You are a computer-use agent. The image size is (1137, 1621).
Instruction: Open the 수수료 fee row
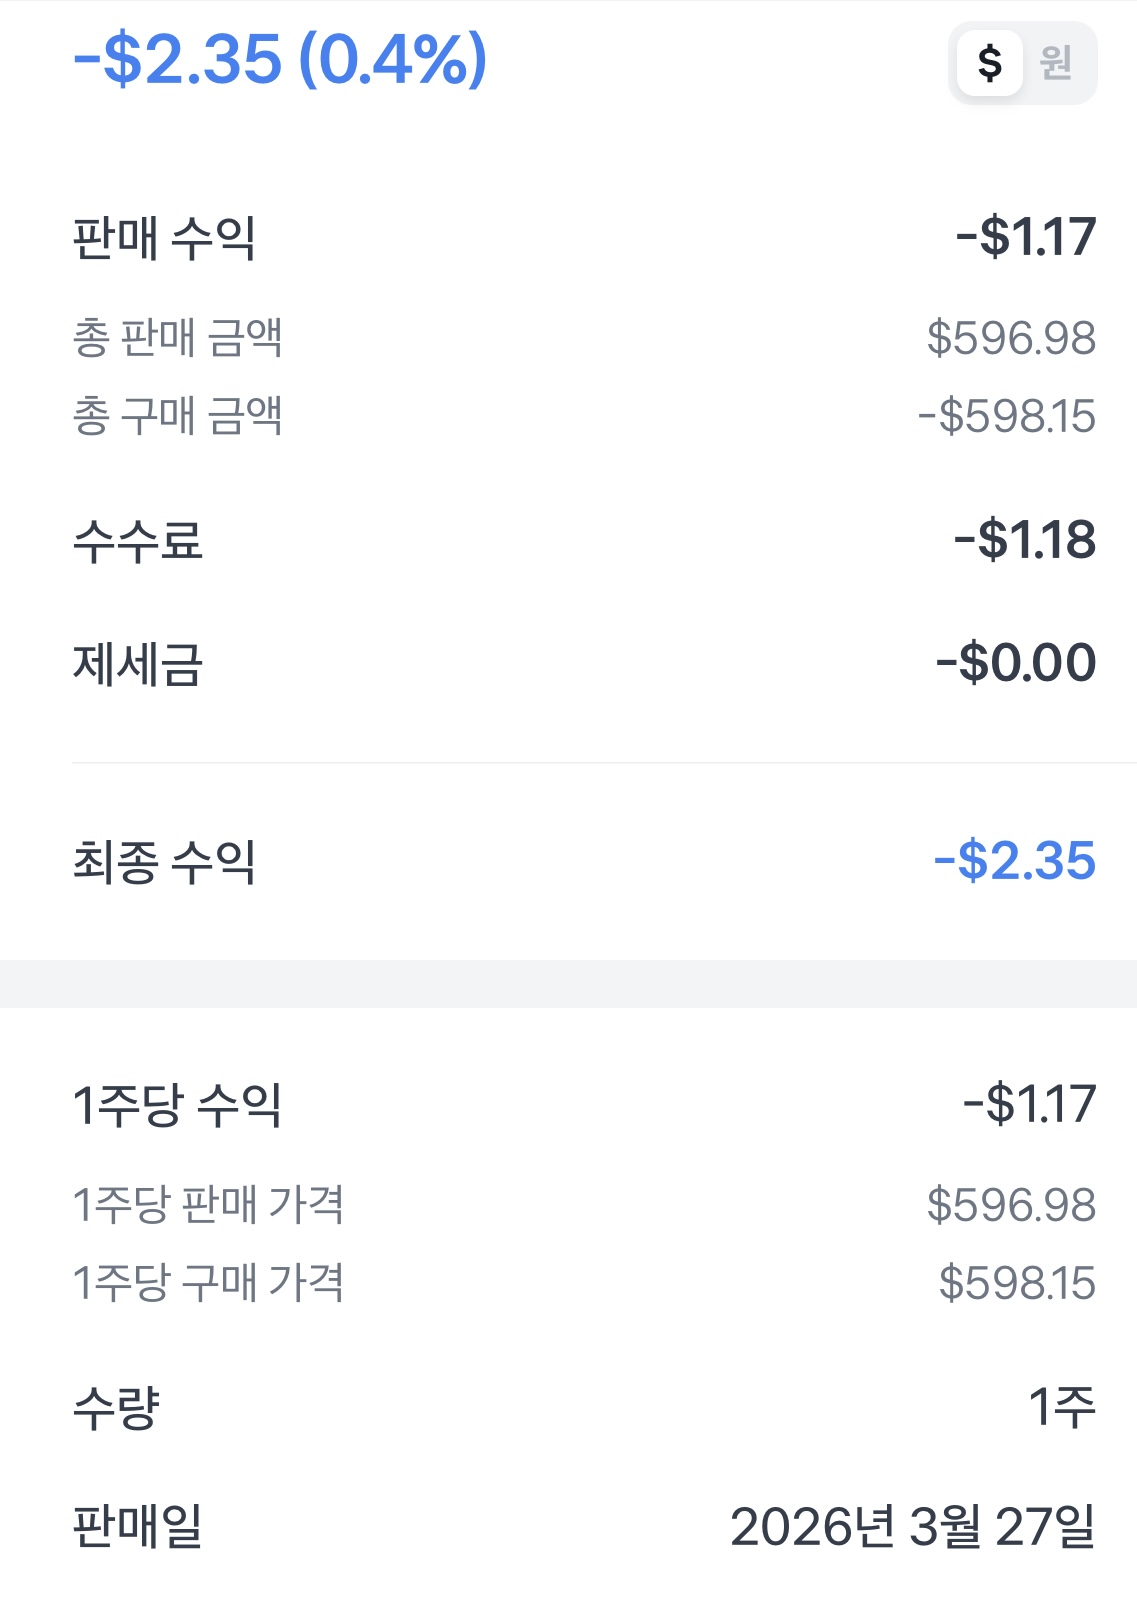point(138,541)
